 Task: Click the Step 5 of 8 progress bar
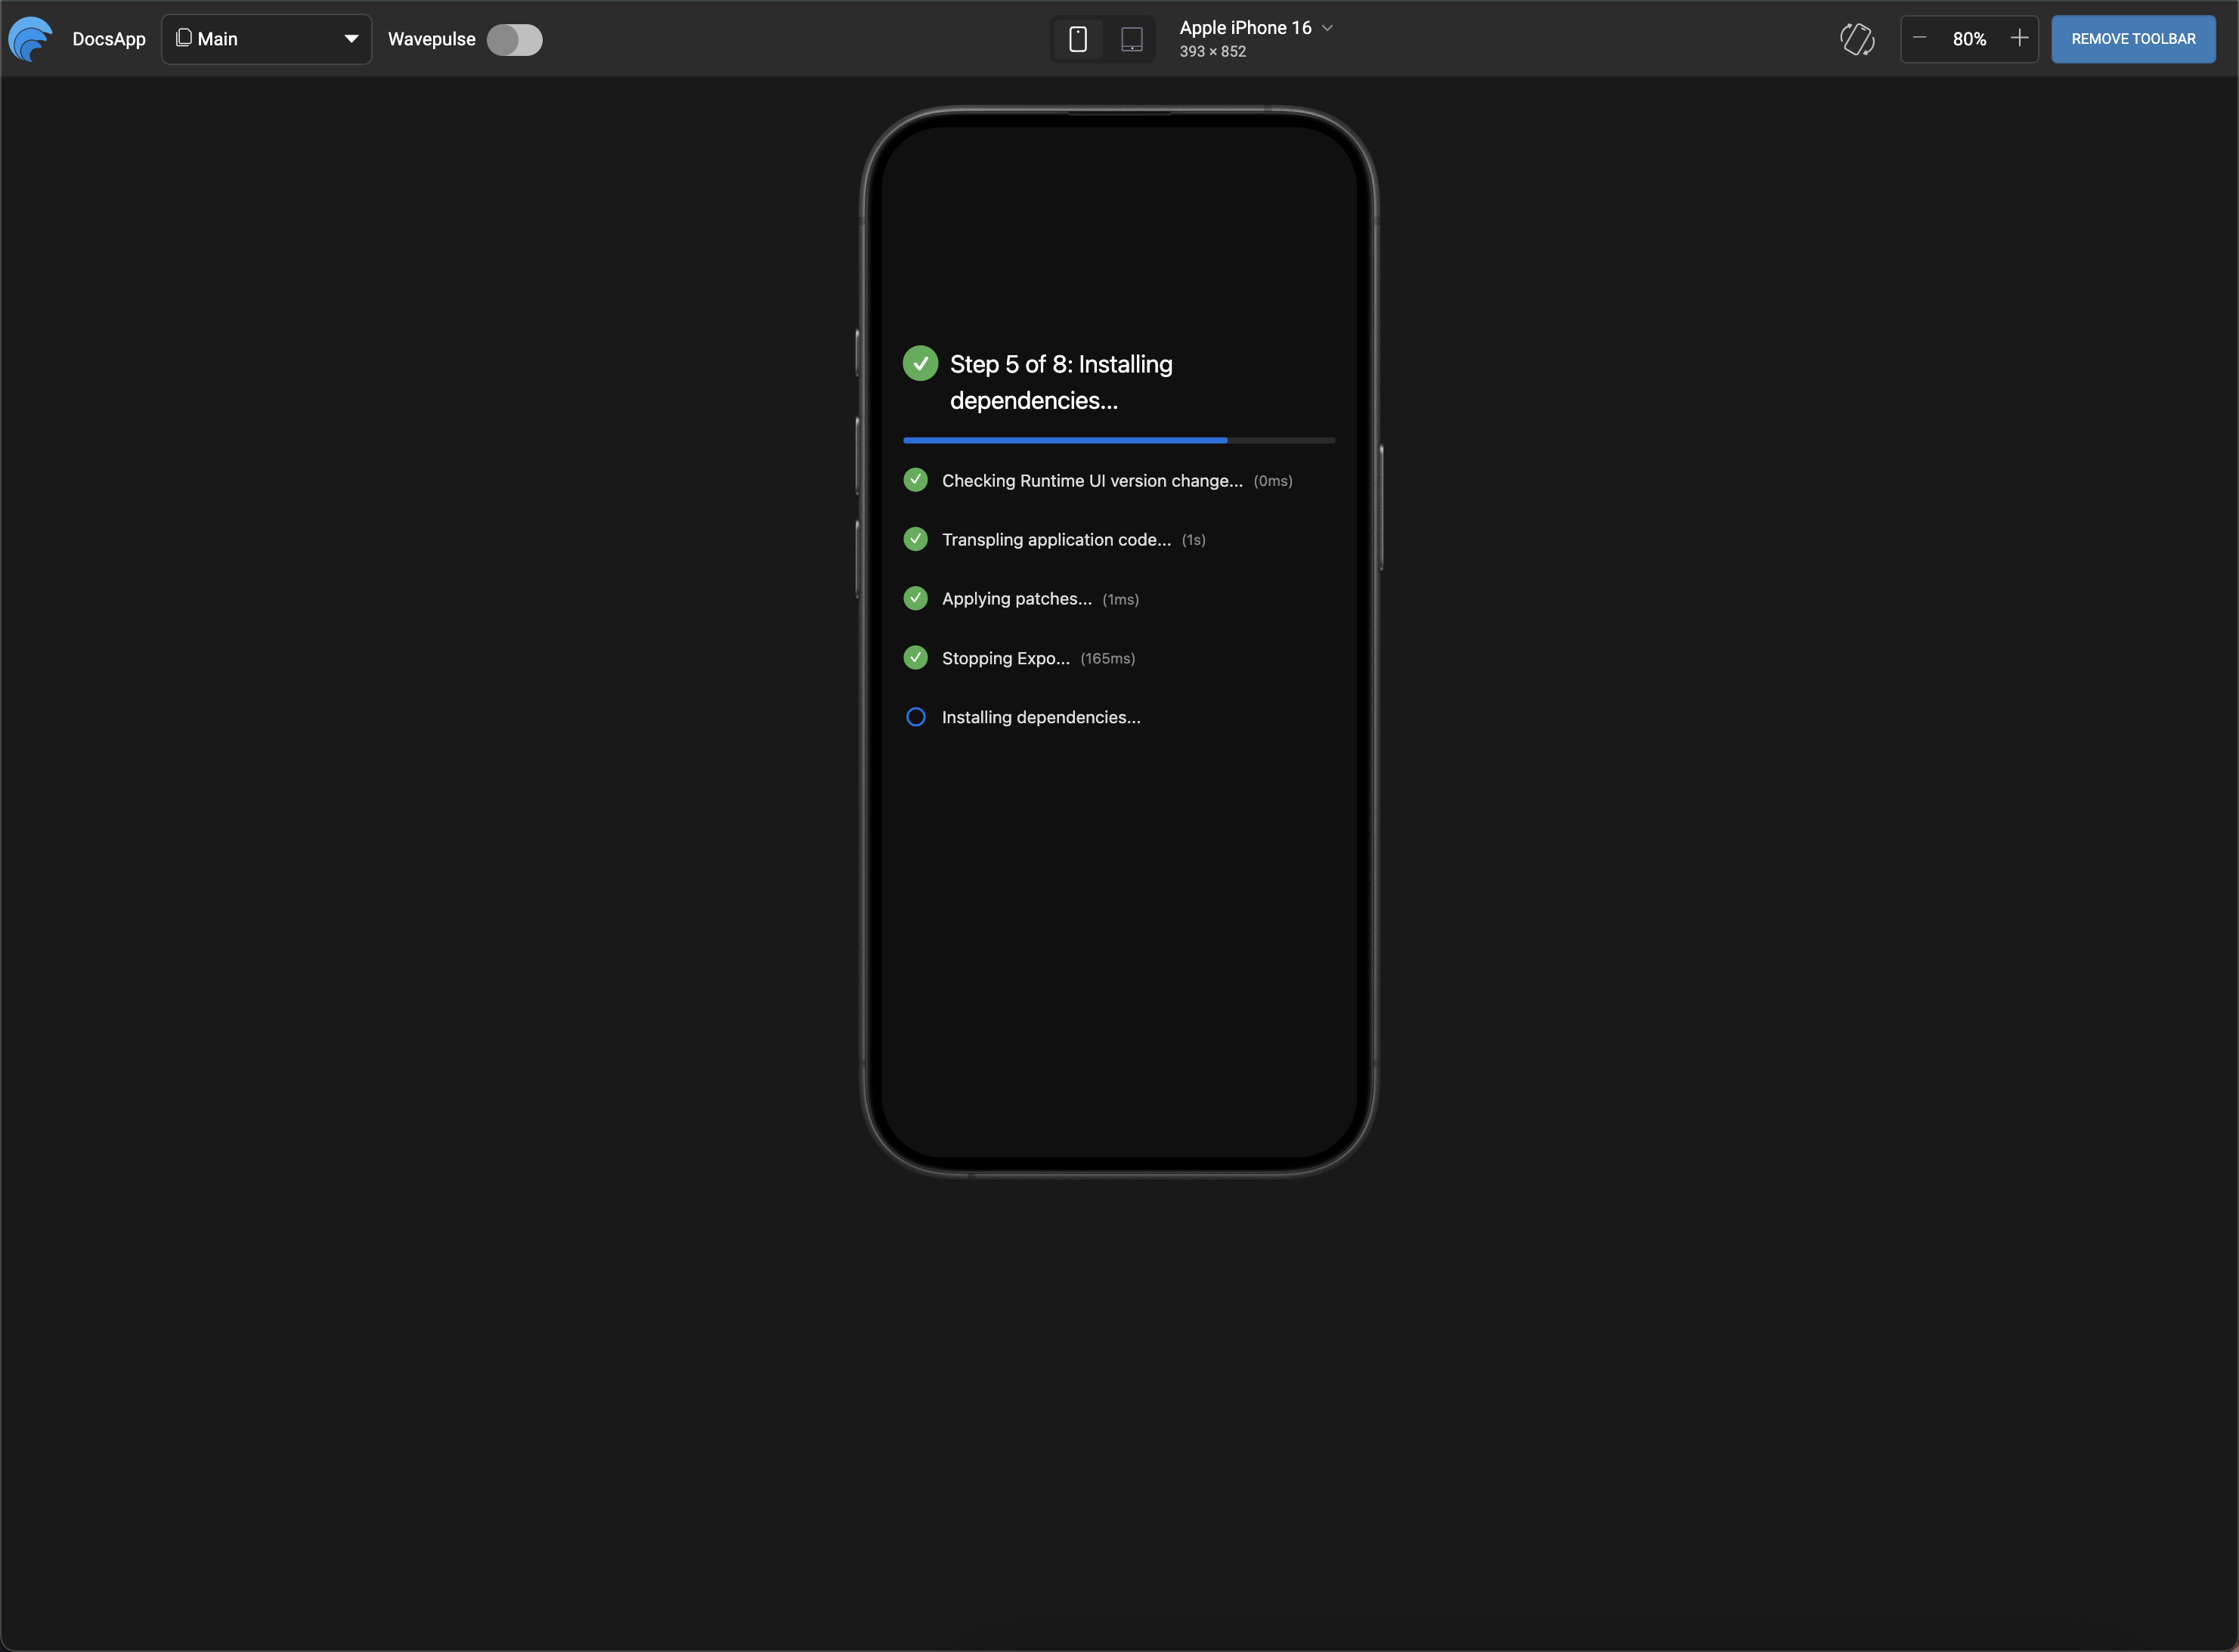(x=1118, y=440)
